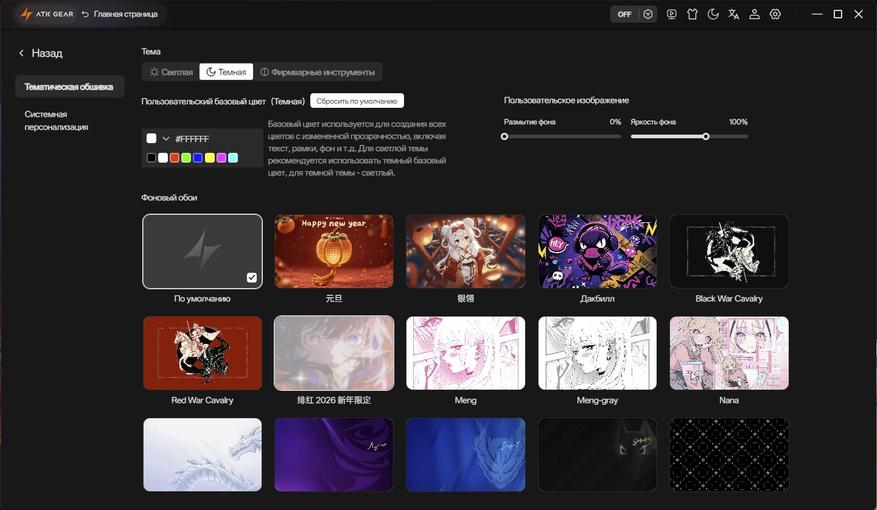
Task: Select the white dragon wallpaper
Action: click(x=202, y=455)
